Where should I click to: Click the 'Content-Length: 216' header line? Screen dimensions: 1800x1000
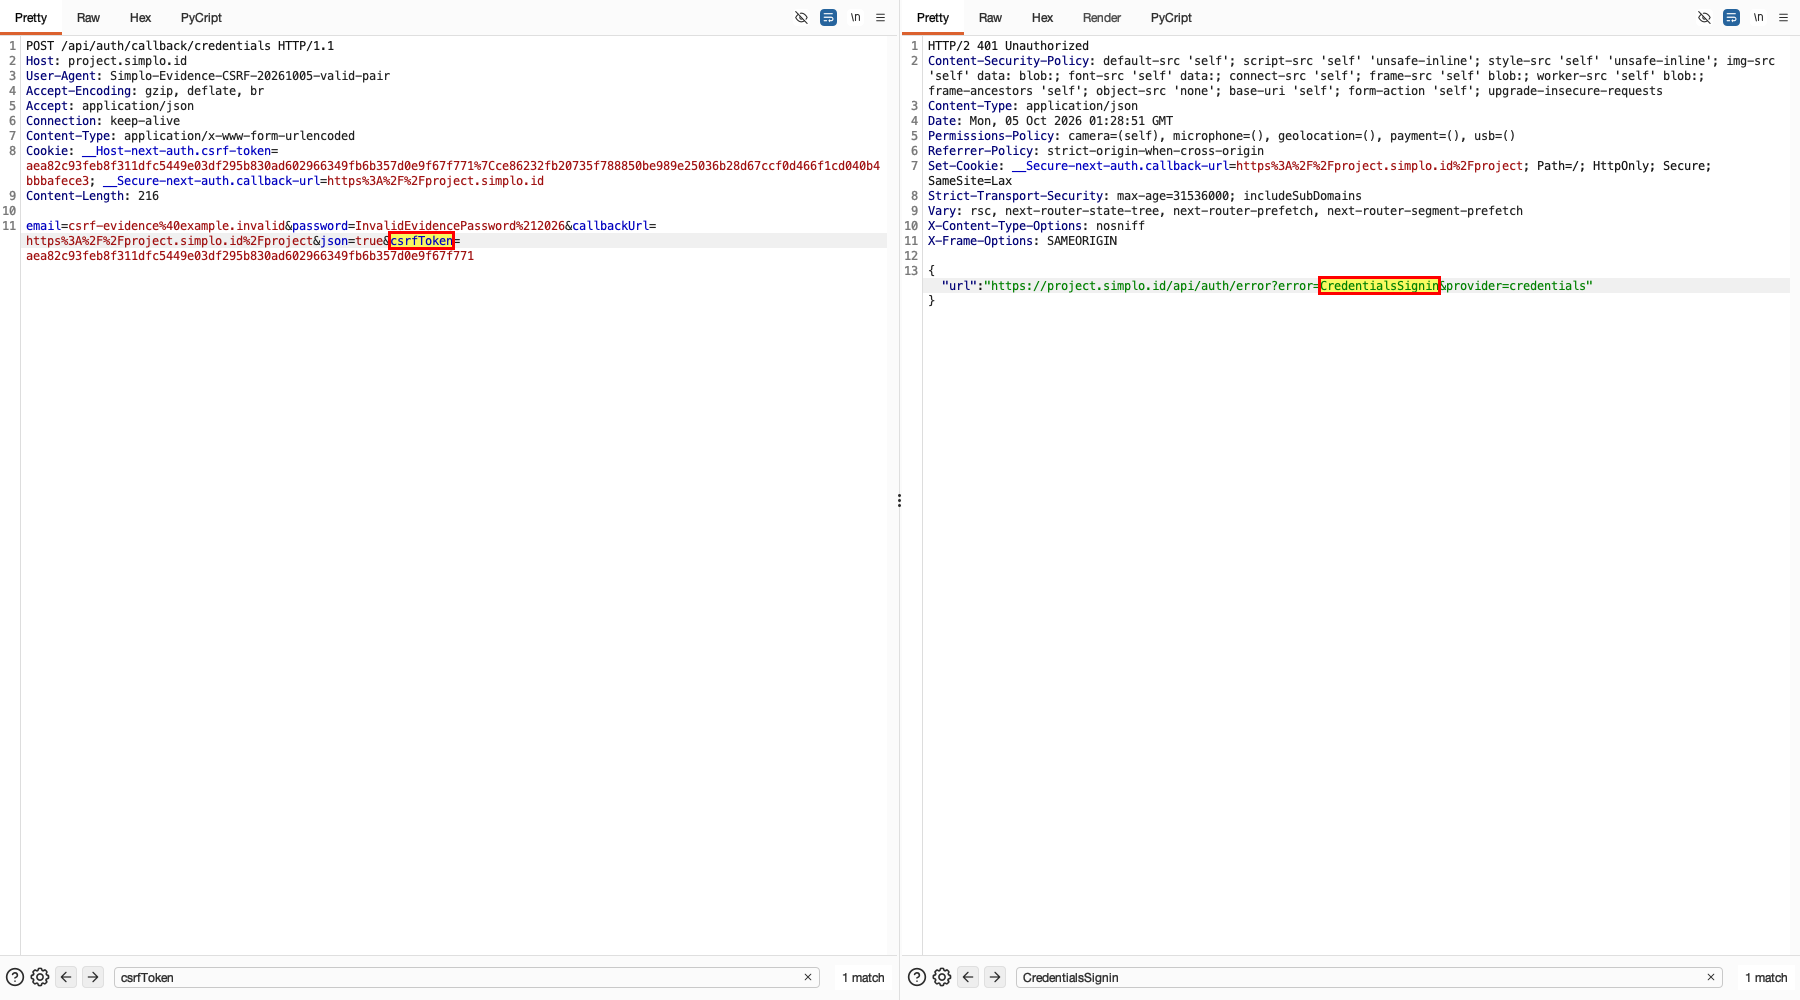[x=92, y=196]
